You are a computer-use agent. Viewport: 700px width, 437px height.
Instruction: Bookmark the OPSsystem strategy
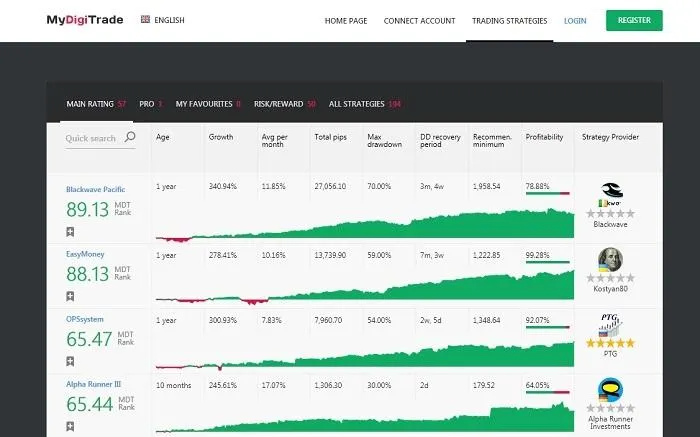pyautogui.click(x=70, y=361)
